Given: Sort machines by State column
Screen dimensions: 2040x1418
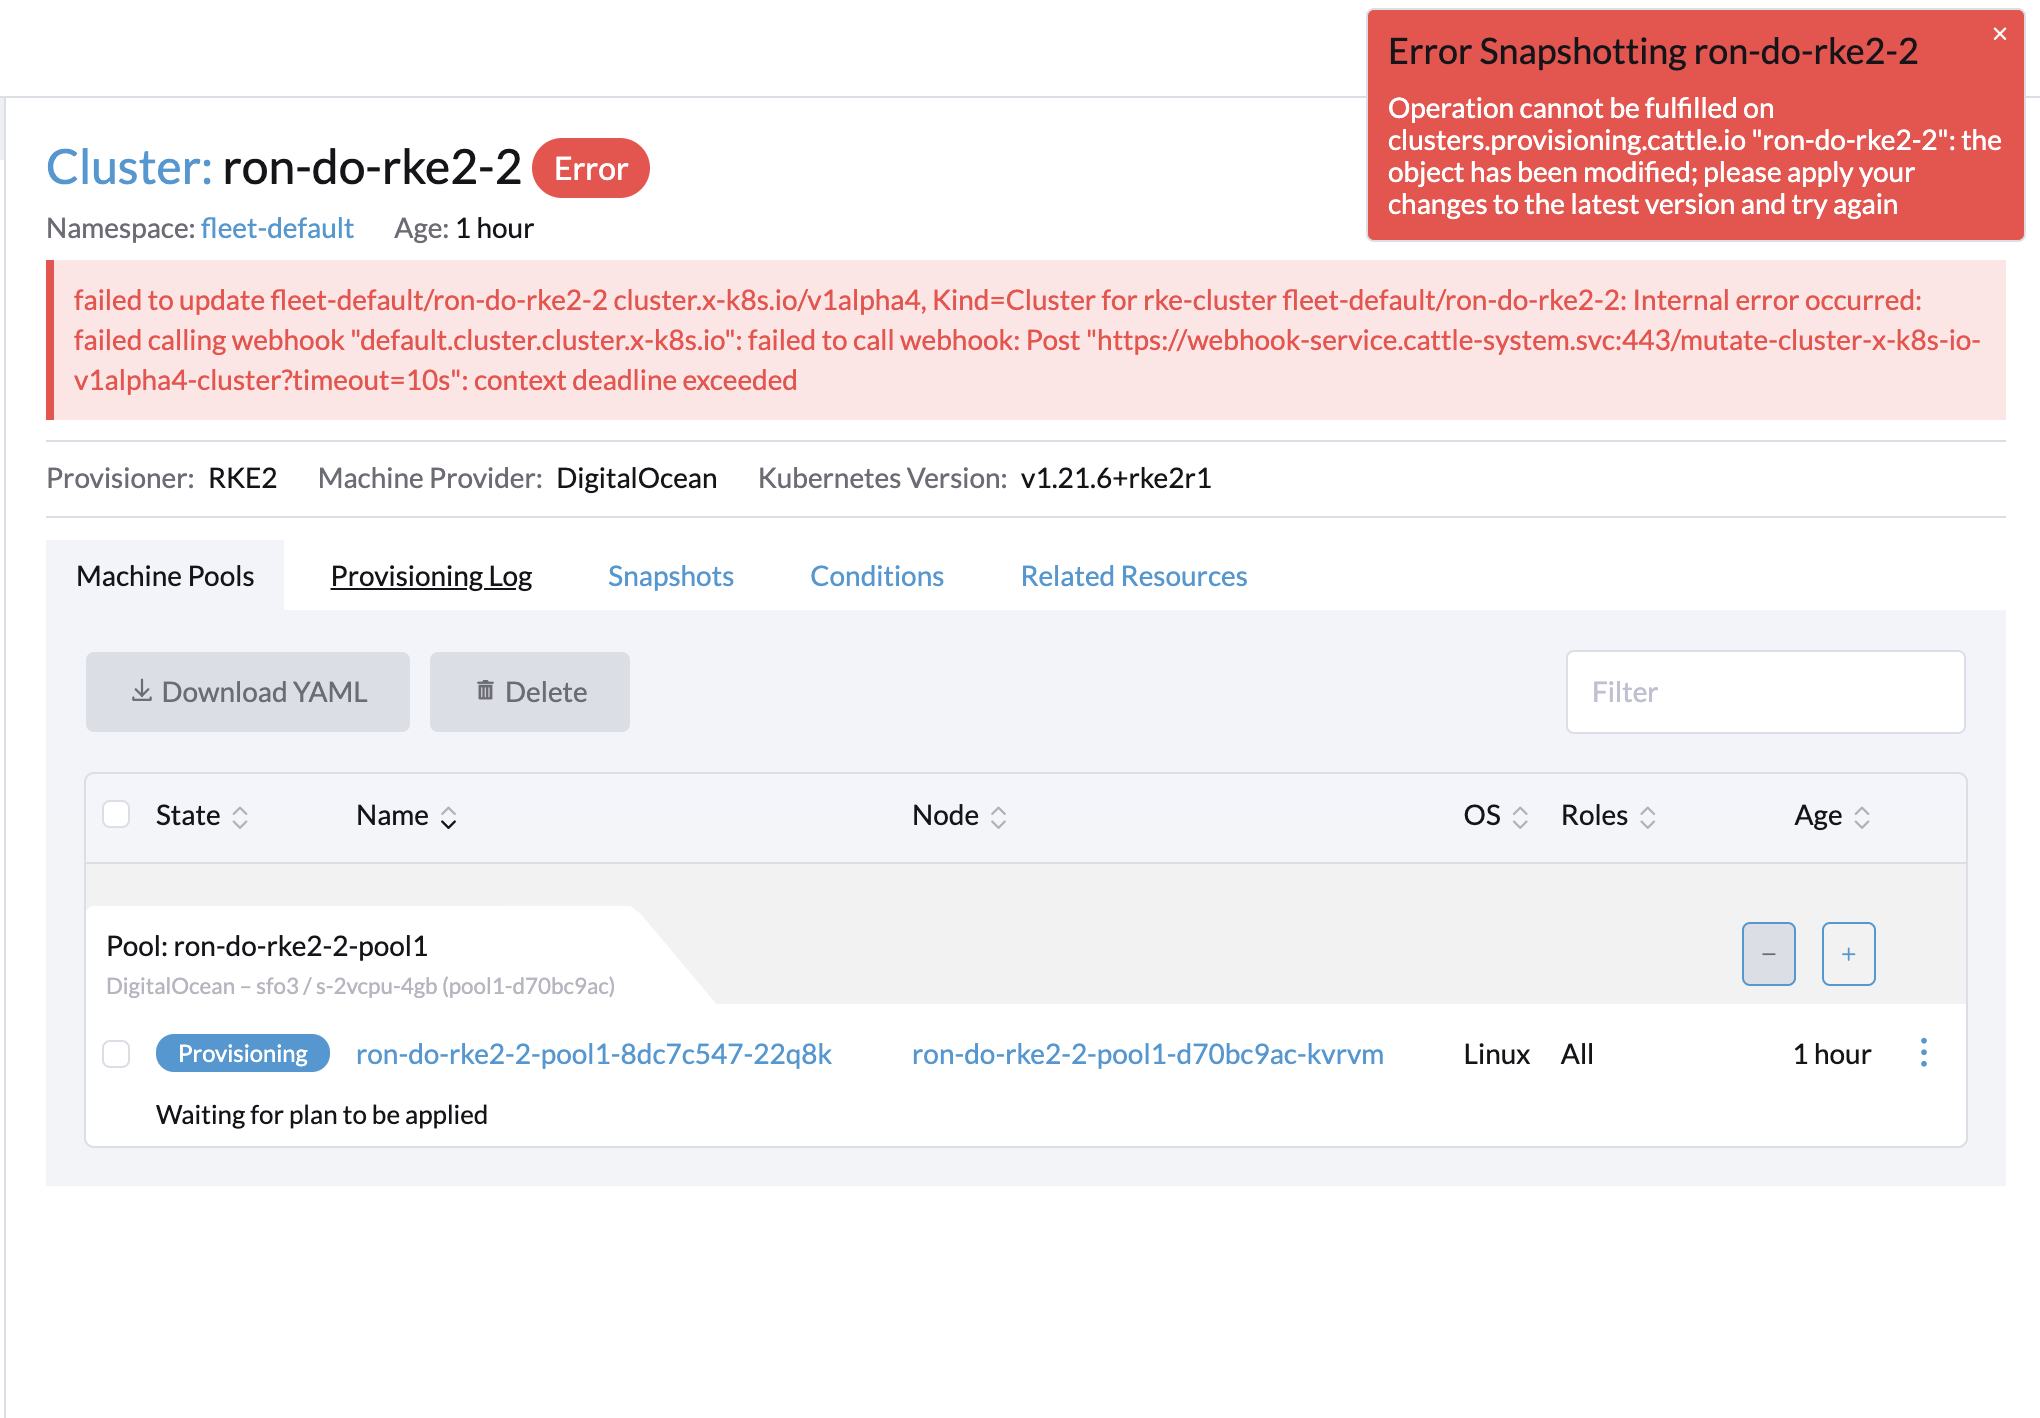Looking at the screenshot, I should pyautogui.click(x=241, y=816).
